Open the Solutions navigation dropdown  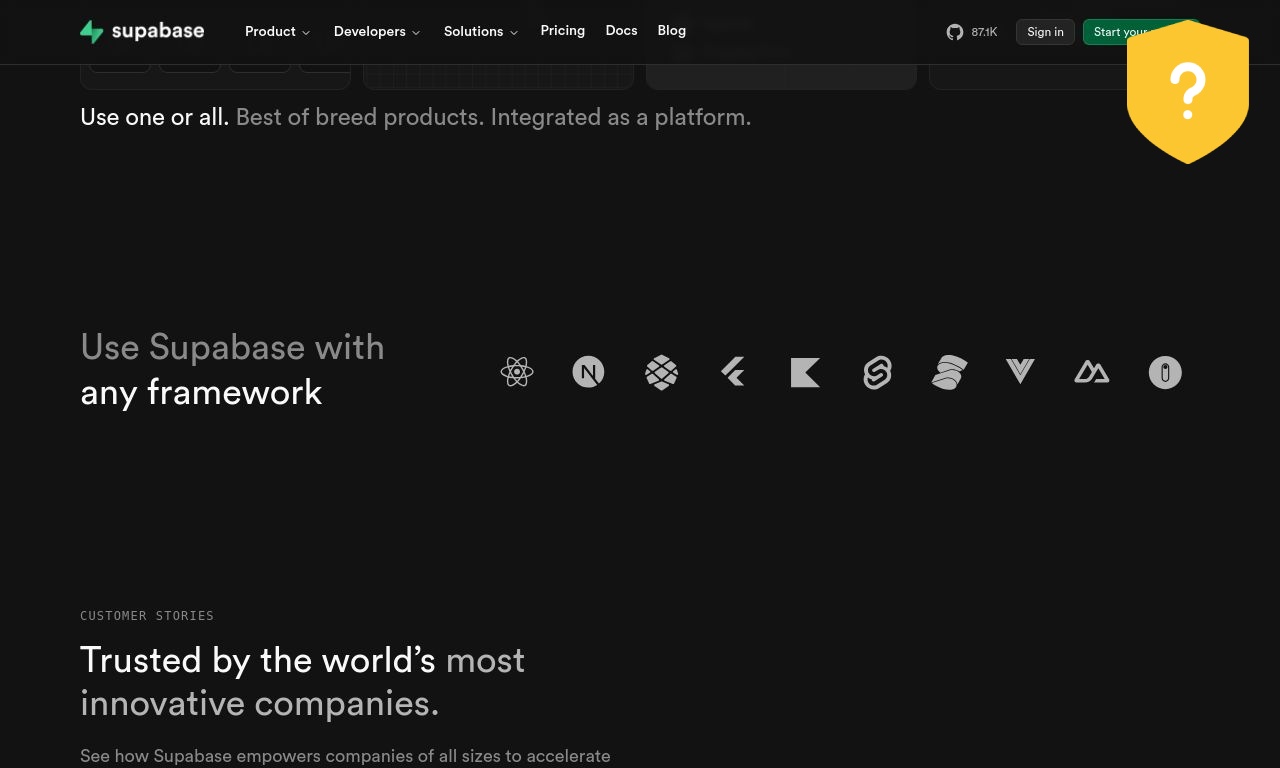(481, 32)
